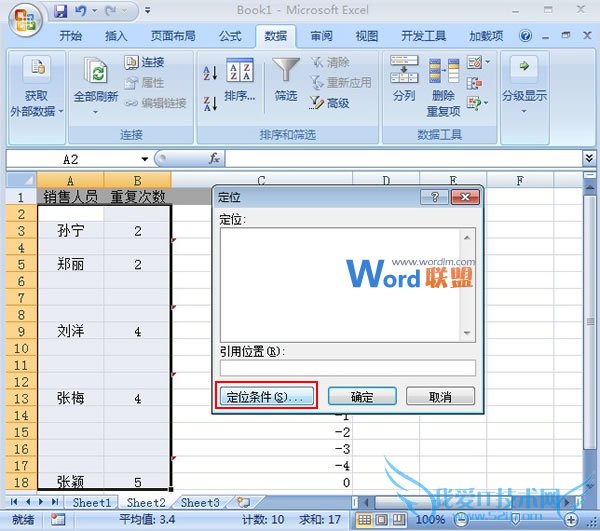Click the 引用位置 reference input field
Image resolution: width=600 pixels, height=531 pixels.
click(x=348, y=368)
